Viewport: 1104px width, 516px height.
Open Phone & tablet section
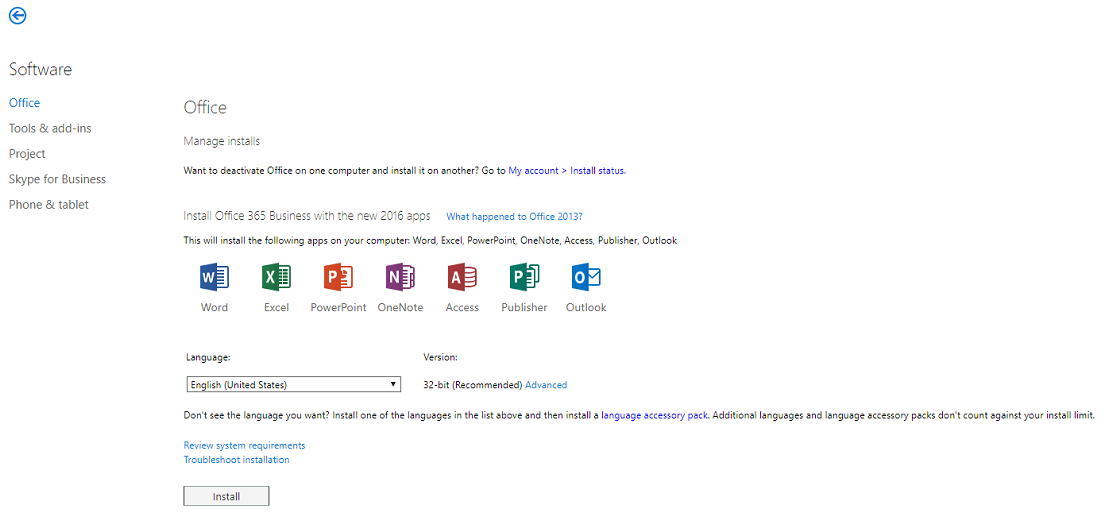[49, 204]
